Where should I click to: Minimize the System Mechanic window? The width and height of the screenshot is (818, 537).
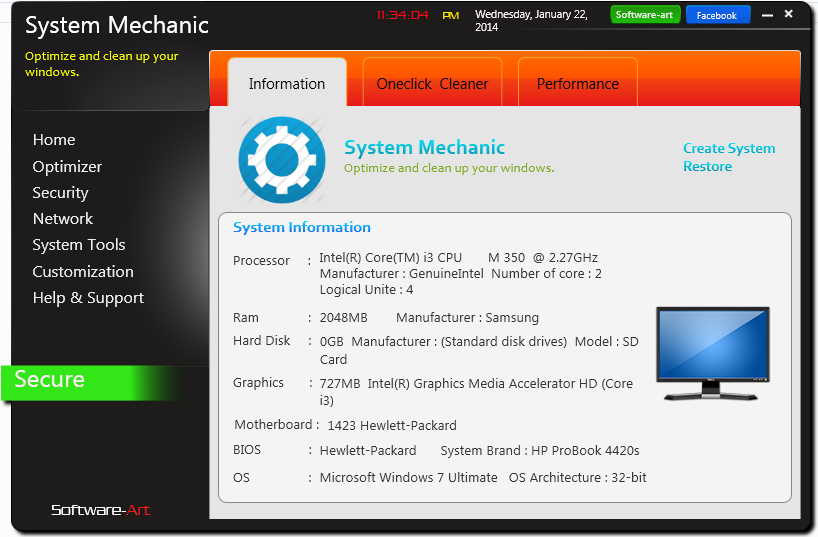tap(767, 16)
